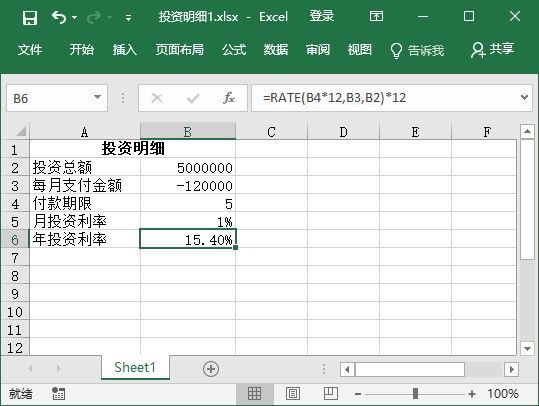Image resolution: width=539 pixels, height=406 pixels.
Task: Click macro recording icon in status bar
Action: click(x=58, y=393)
